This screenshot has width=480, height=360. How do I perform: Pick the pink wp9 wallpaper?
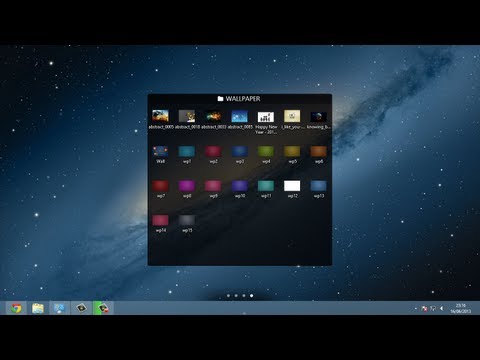(x=213, y=186)
